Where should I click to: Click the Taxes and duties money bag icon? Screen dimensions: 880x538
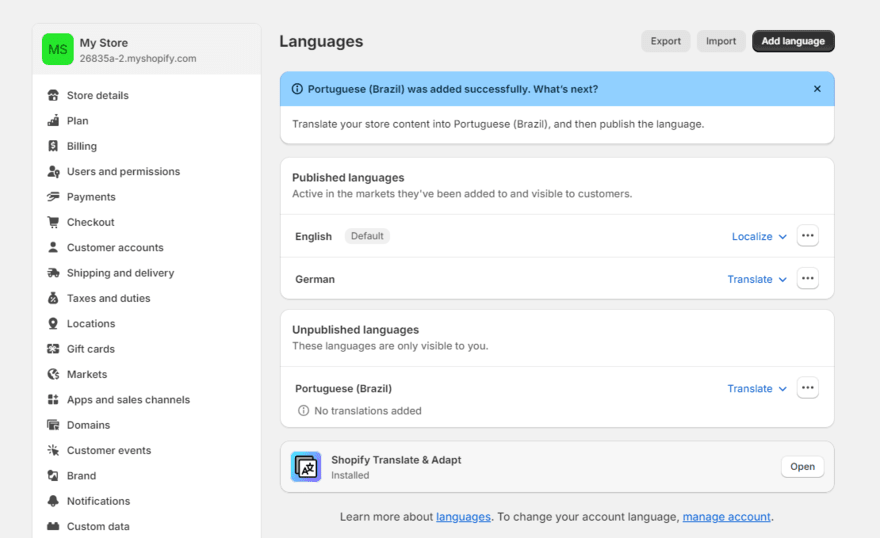(53, 298)
